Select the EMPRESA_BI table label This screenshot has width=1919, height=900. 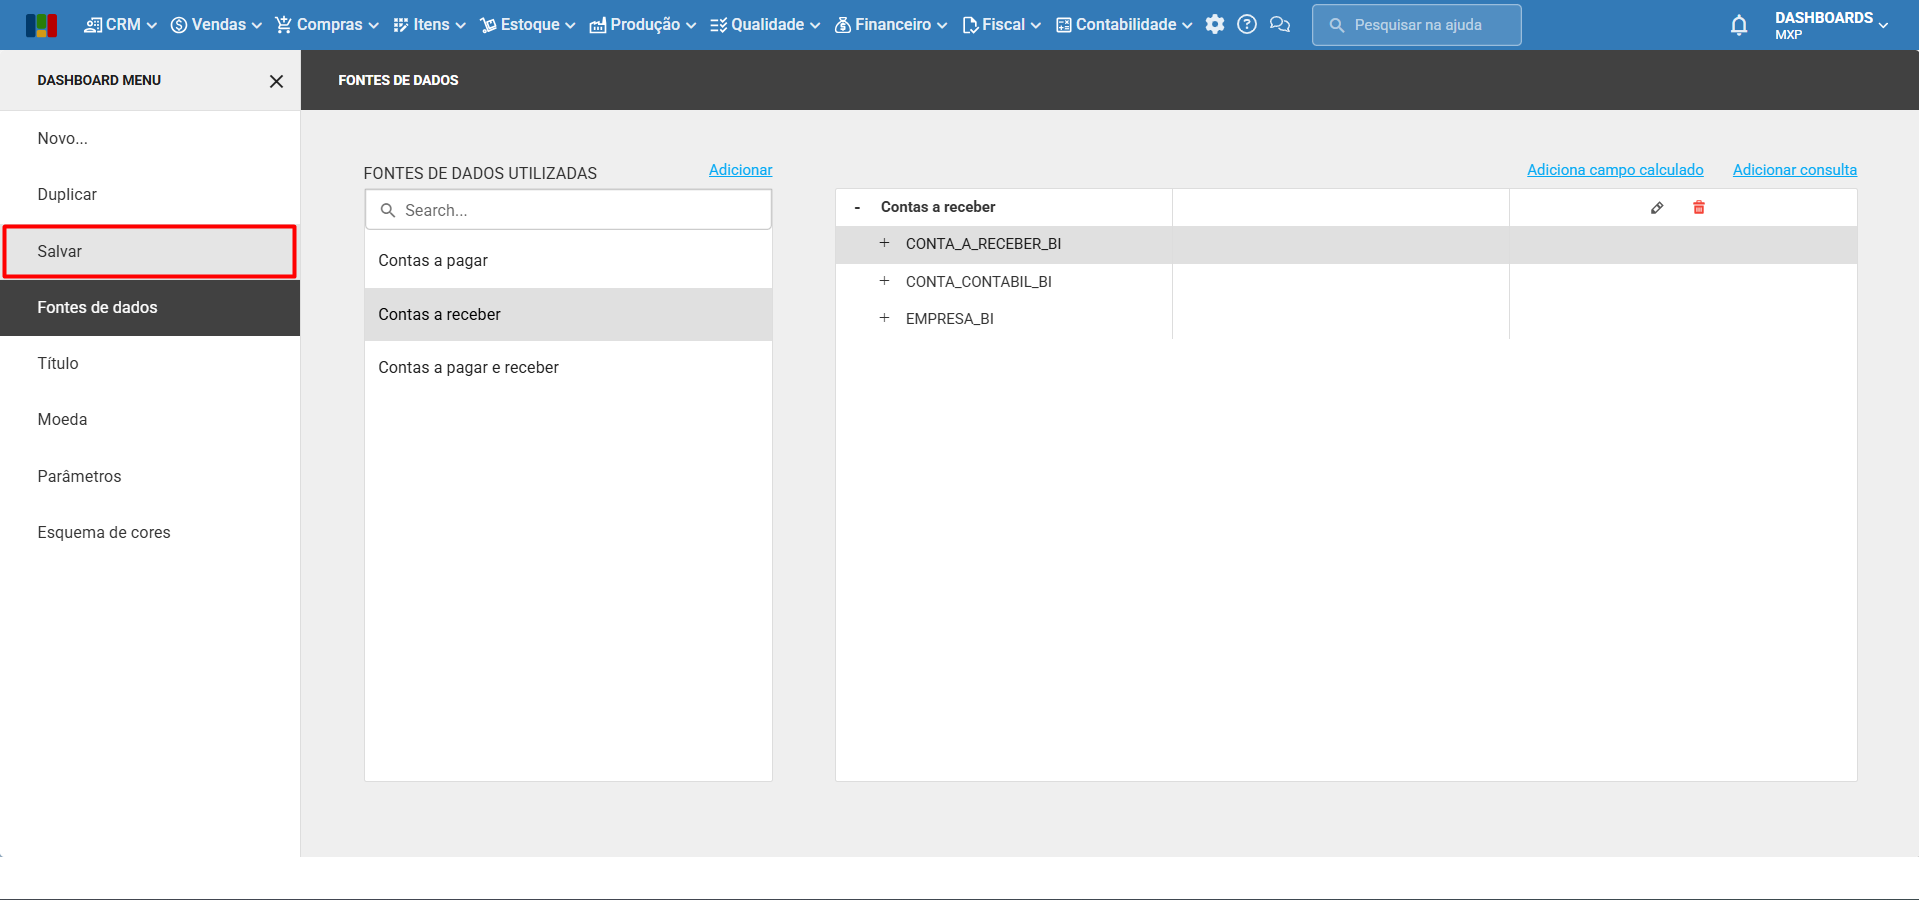[x=950, y=319]
